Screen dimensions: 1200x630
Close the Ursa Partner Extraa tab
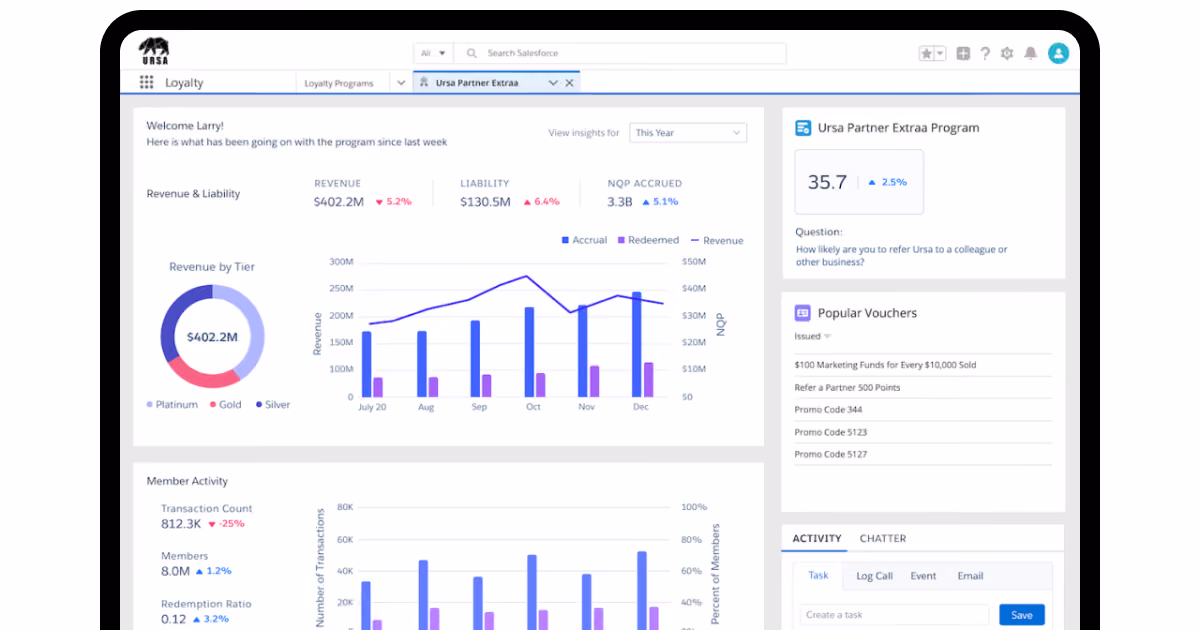(570, 83)
